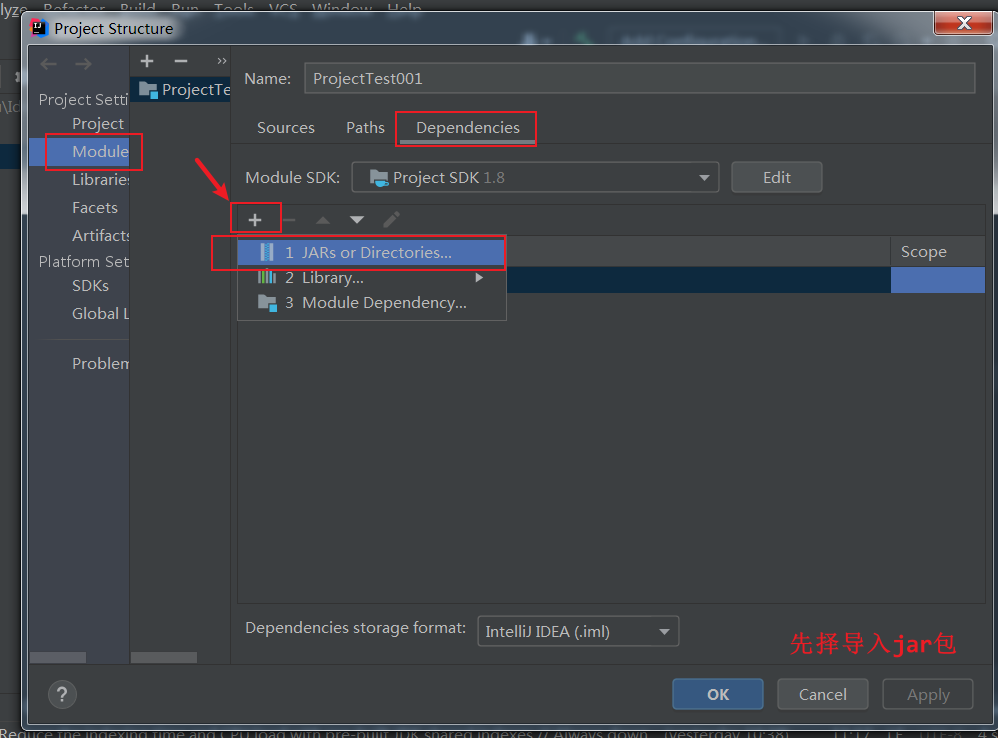Viewport: 998px width, 738px height.
Task: Switch to the Dependencies tab
Action: click(x=468, y=128)
